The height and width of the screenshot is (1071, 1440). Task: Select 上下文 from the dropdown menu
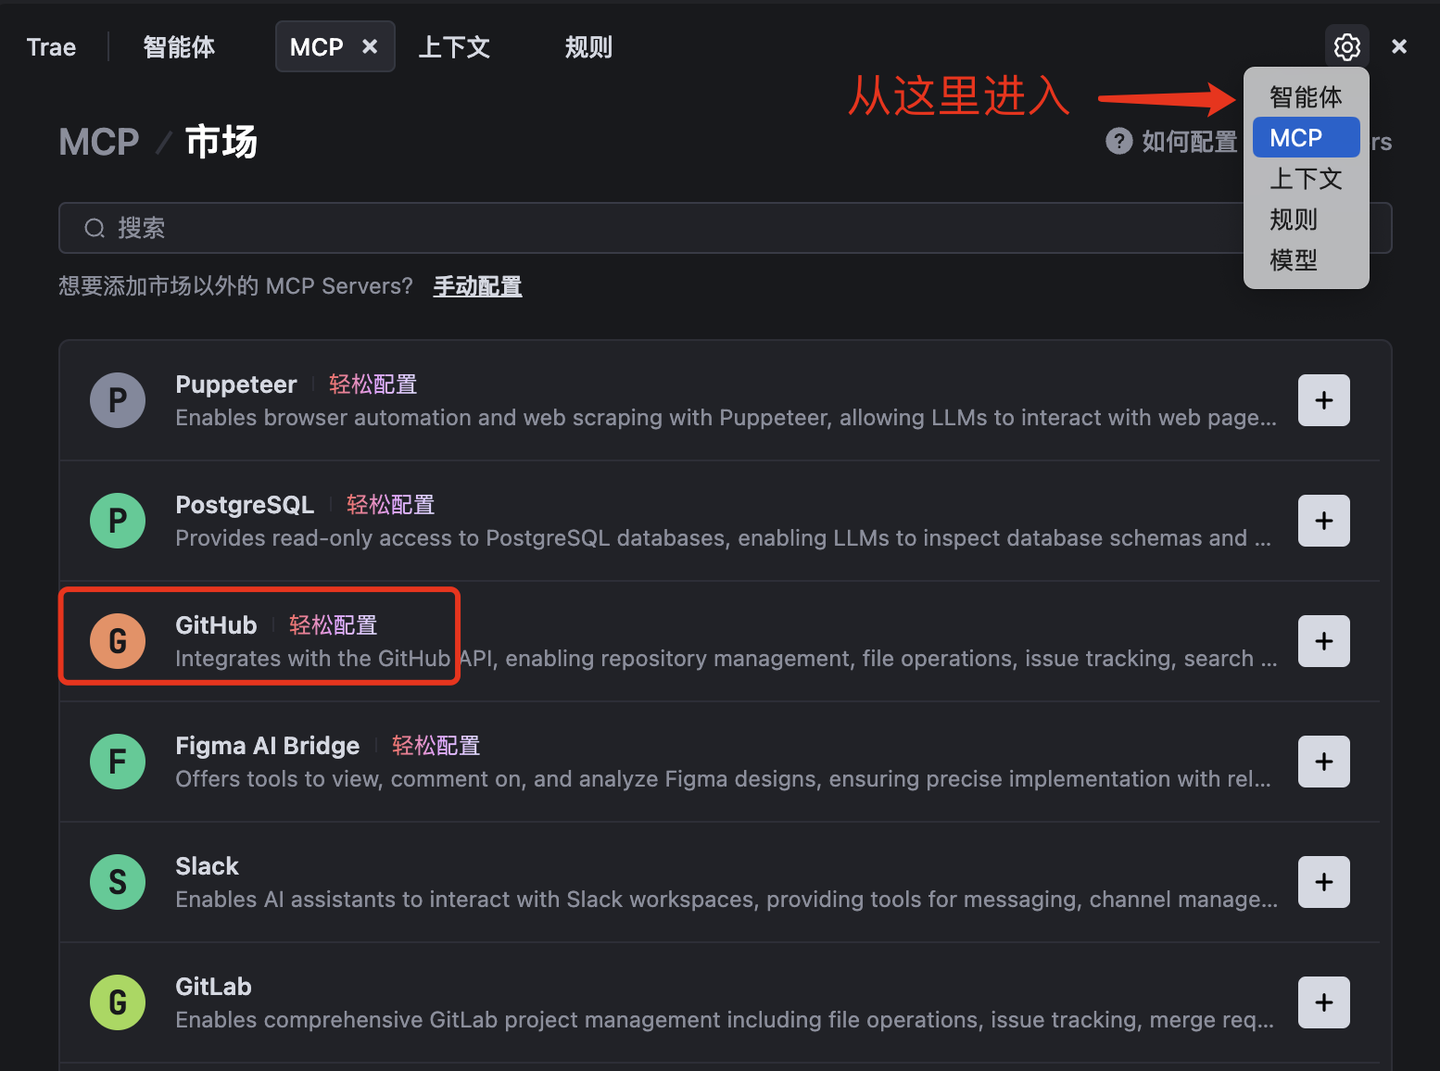pyautogui.click(x=1306, y=178)
